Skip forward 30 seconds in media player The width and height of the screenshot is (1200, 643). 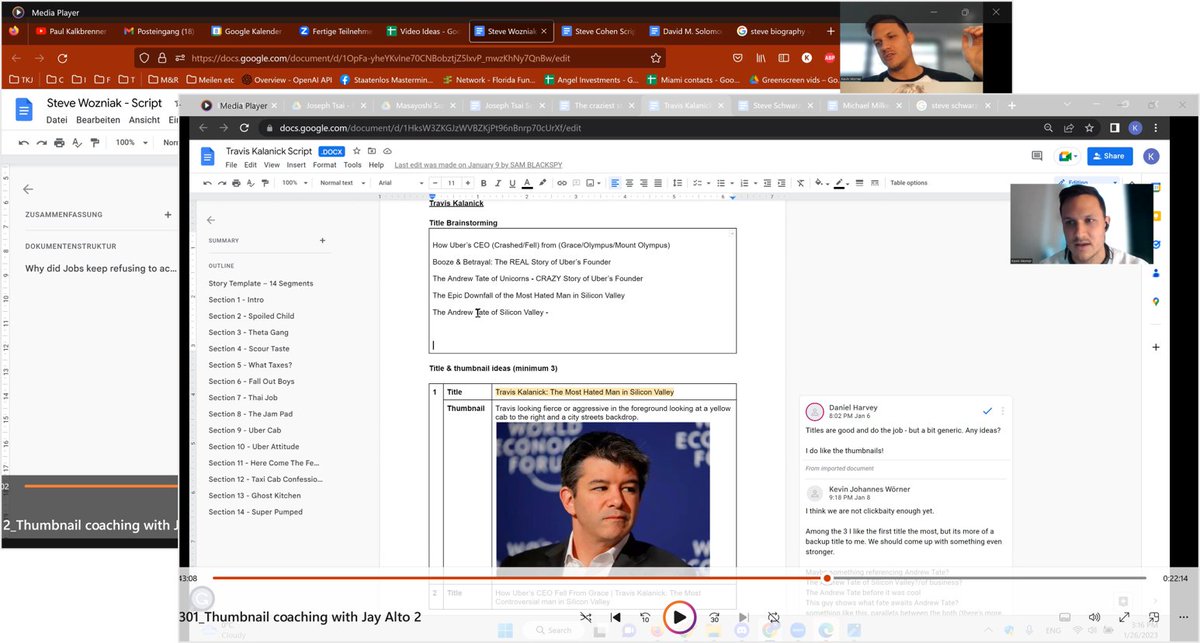pos(715,617)
